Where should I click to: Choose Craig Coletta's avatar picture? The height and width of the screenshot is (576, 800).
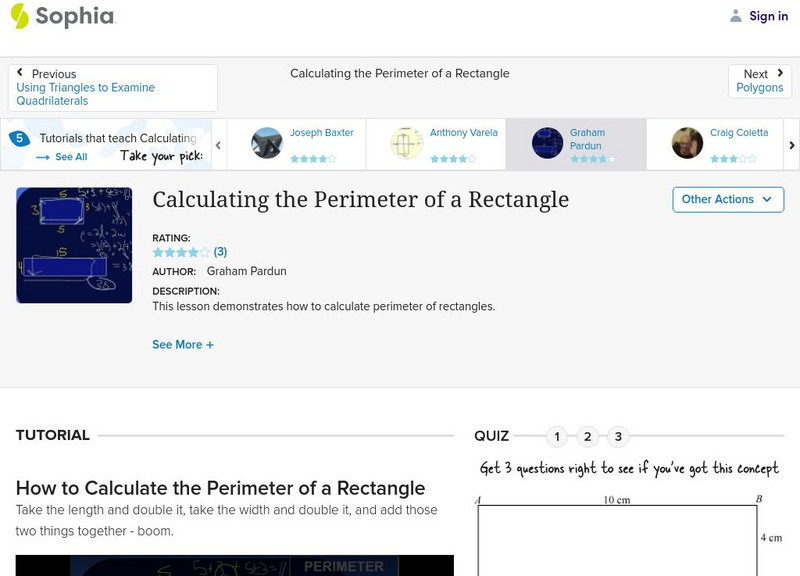tap(687, 143)
